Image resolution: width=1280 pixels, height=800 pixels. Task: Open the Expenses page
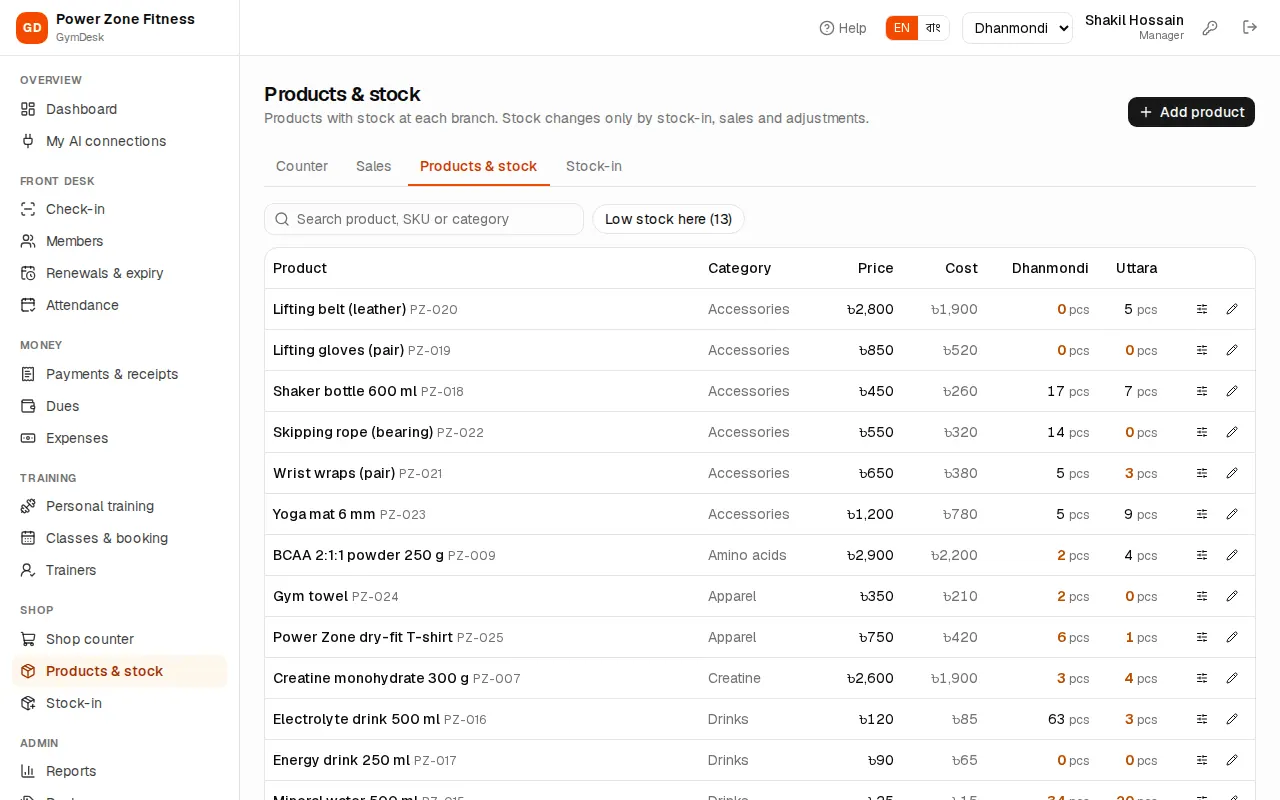[x=120, y=438]
